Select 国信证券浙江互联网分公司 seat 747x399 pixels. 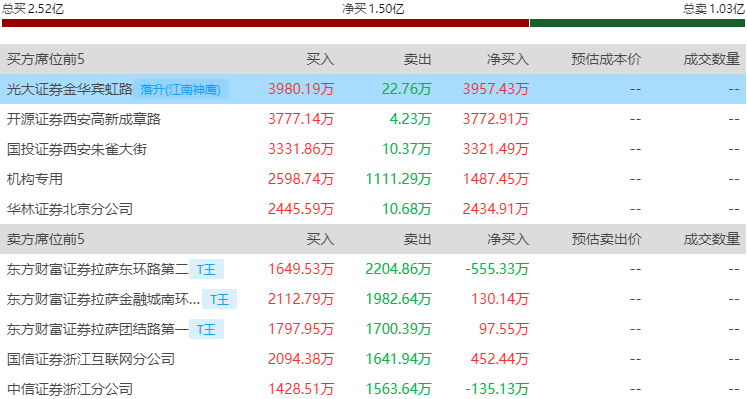pos(91,359)
